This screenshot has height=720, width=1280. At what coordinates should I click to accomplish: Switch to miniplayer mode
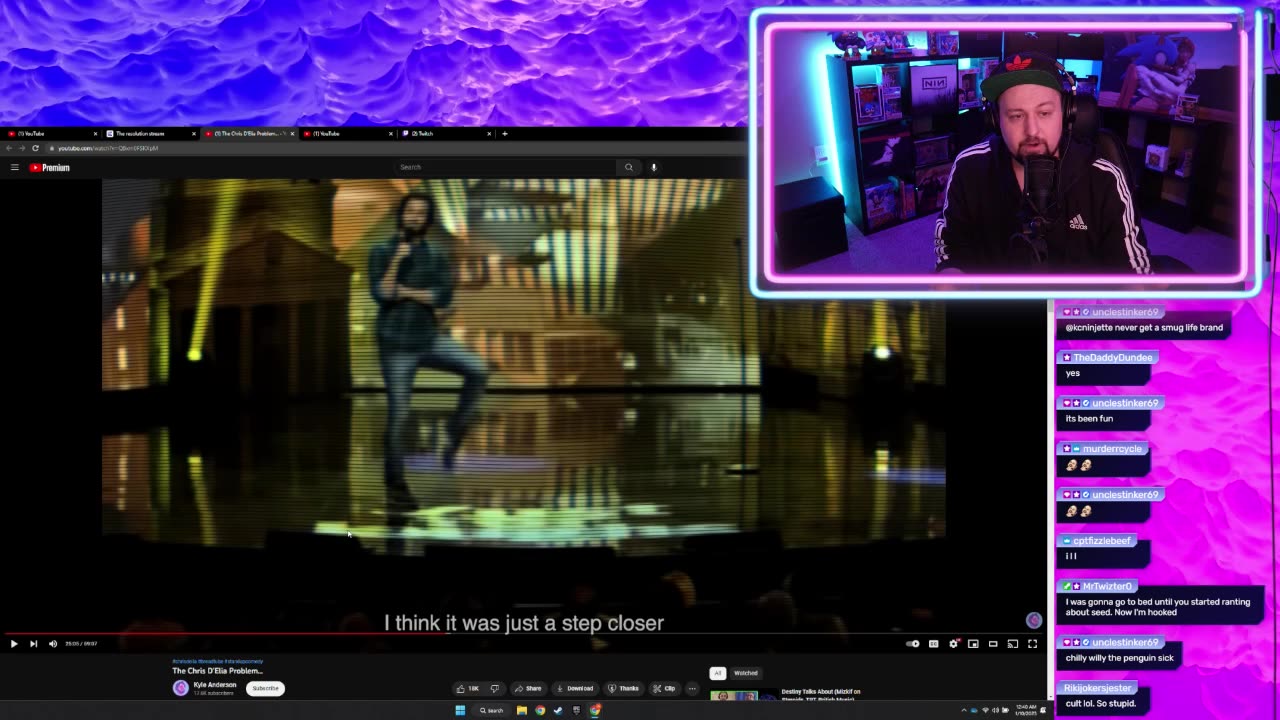click(x=973, y=644)
